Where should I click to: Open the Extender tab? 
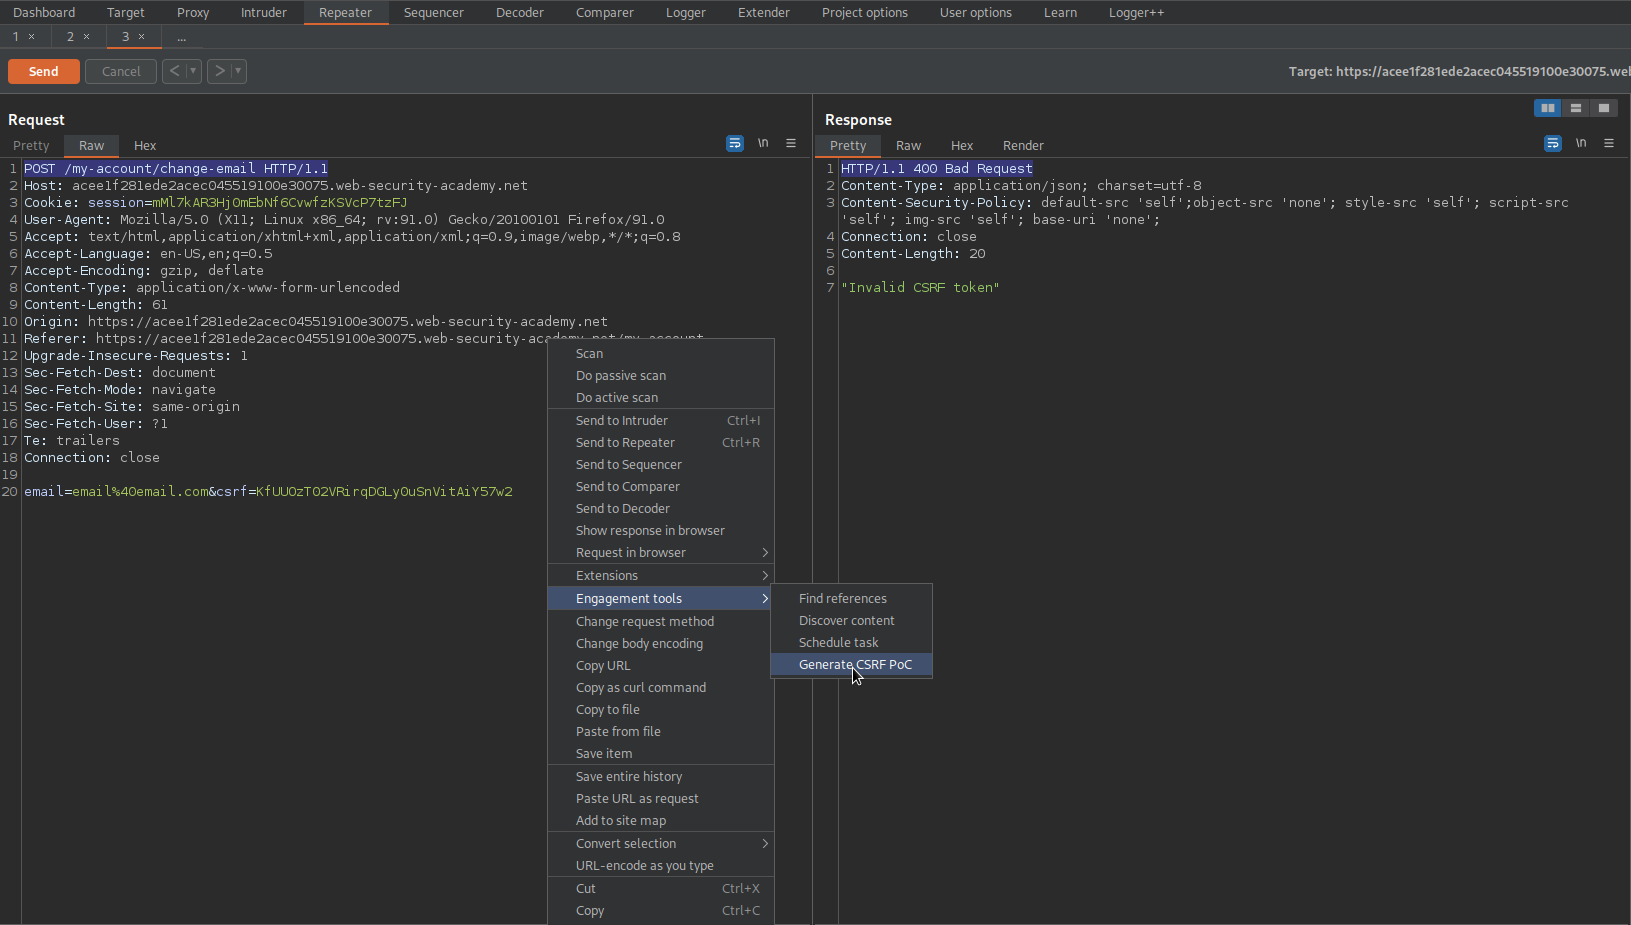pos(764,13)
